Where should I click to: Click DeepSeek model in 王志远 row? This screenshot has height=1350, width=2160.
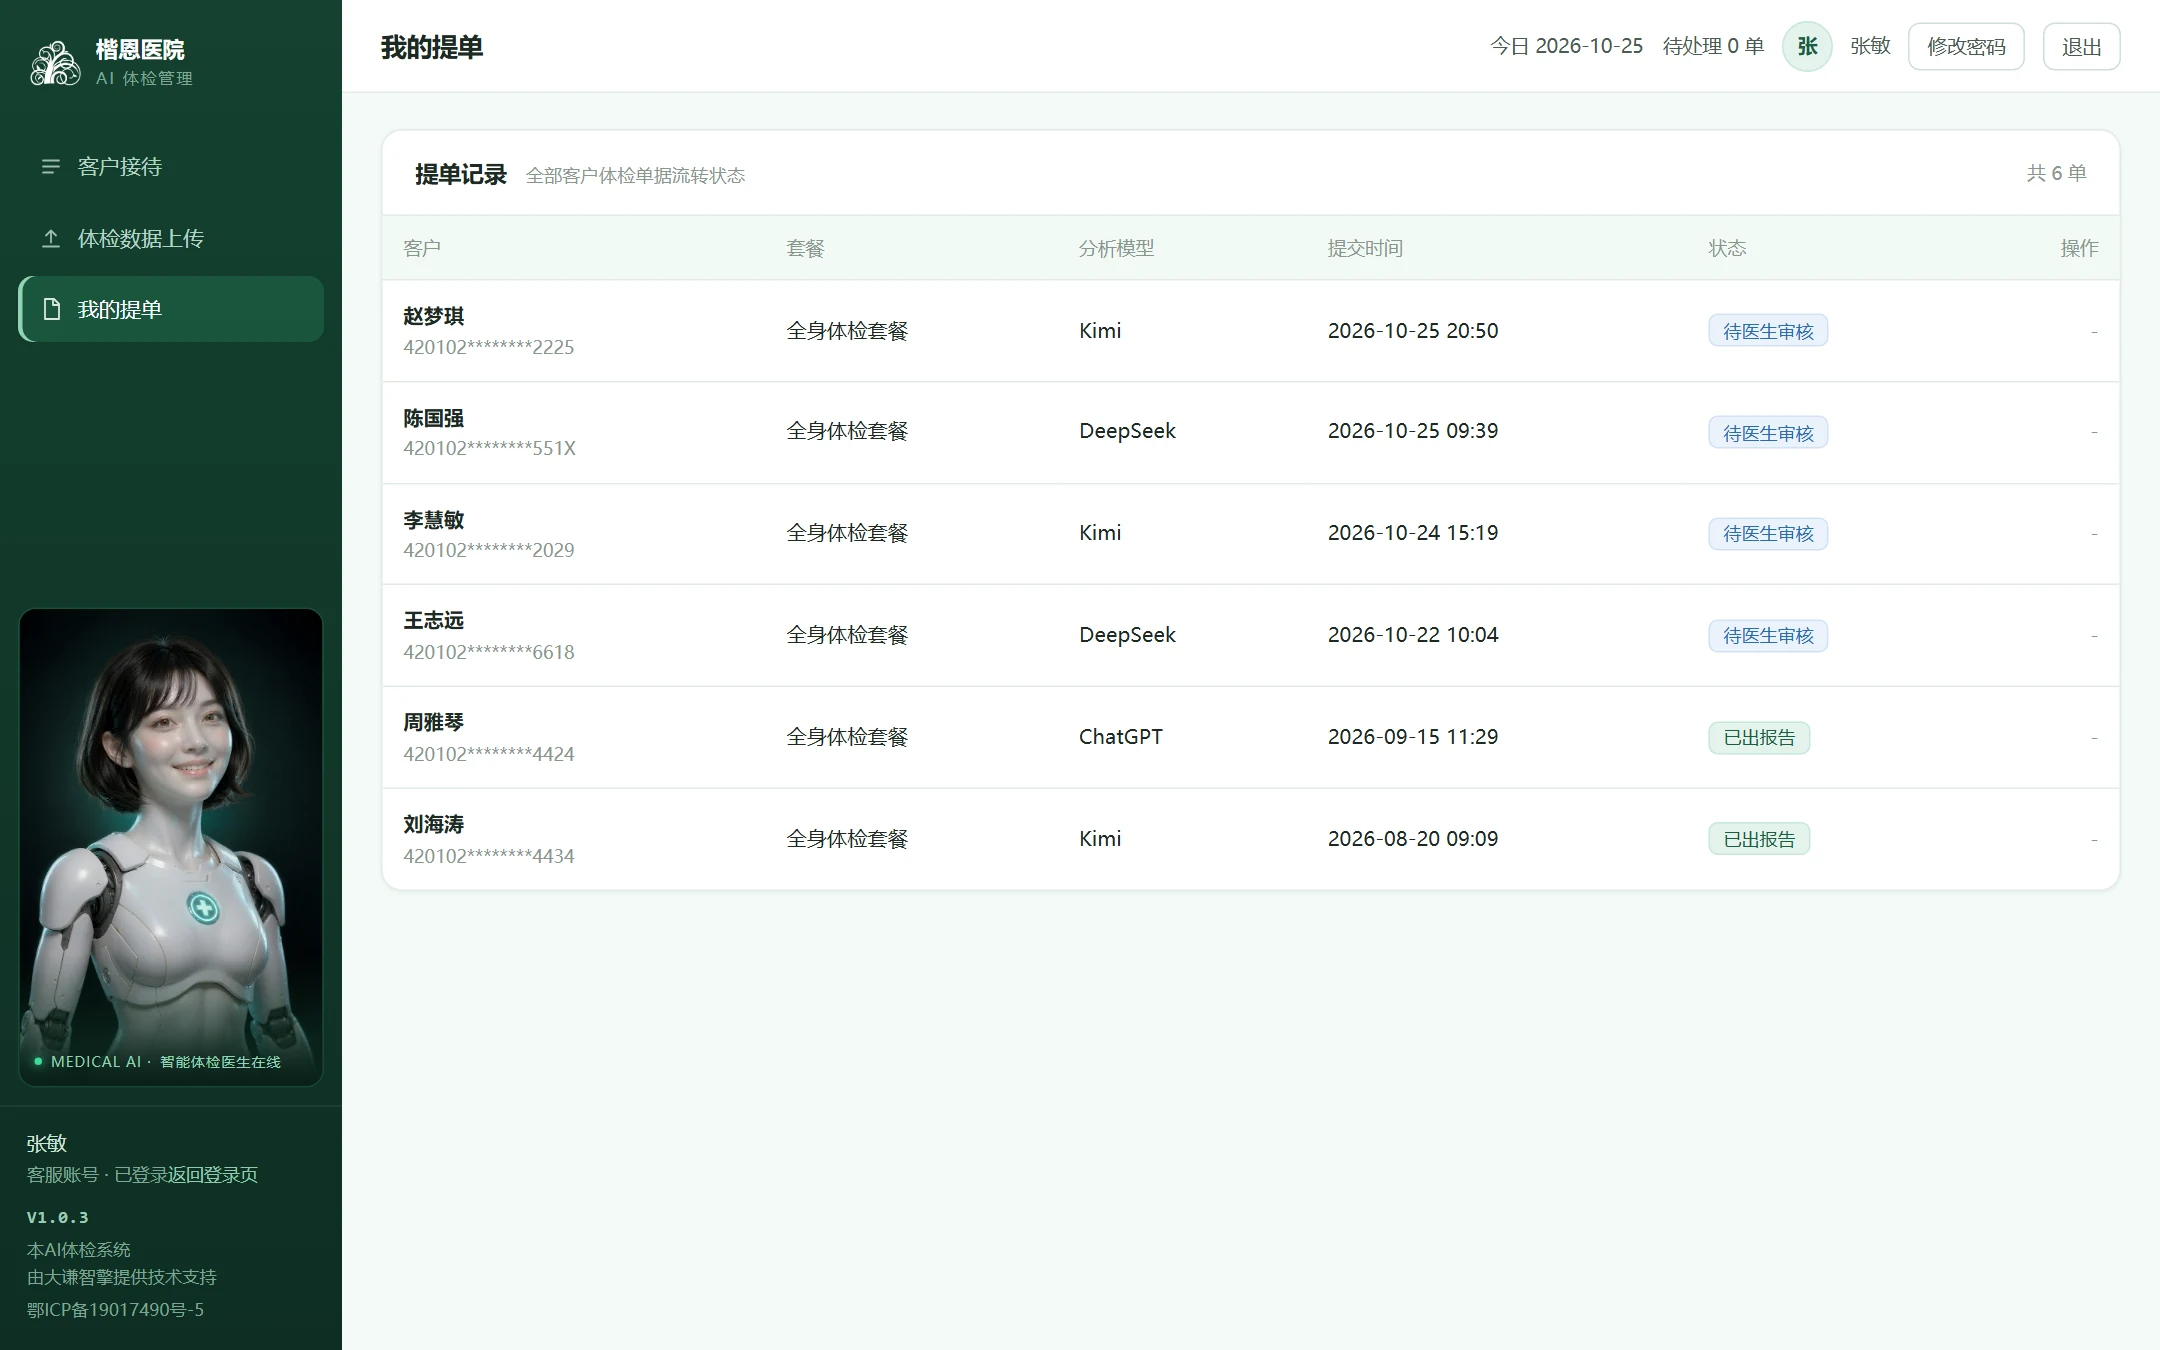[x=1127, y=635]
